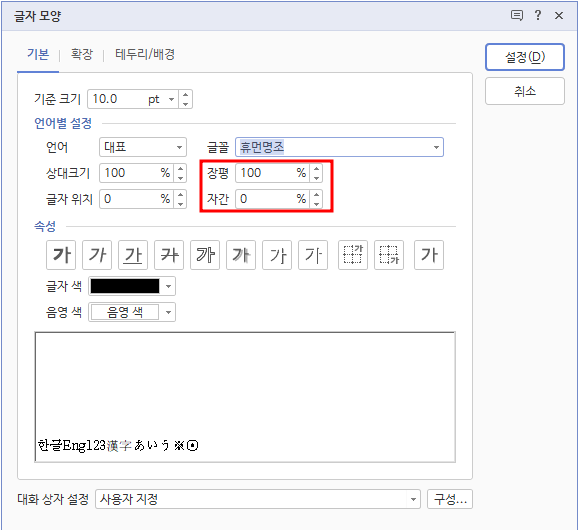Decrease 자간 with down arrow
The image size is (578, 530).
pos(316,204)
